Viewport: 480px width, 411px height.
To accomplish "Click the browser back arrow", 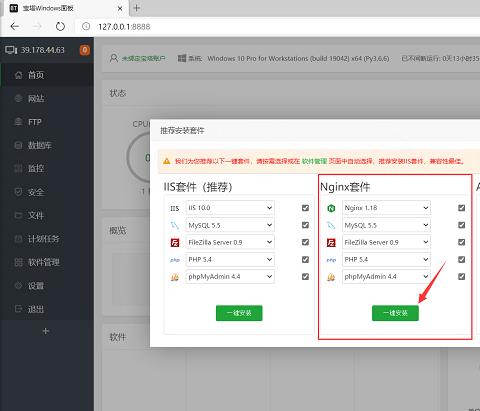I will point(14,26).
